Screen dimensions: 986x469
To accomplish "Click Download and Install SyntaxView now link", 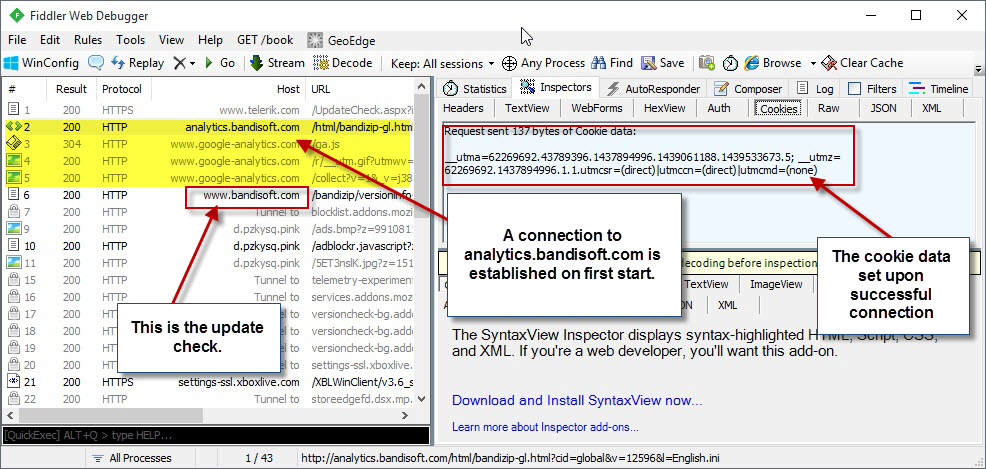I will pyautogui.click(x=577, y=400).
